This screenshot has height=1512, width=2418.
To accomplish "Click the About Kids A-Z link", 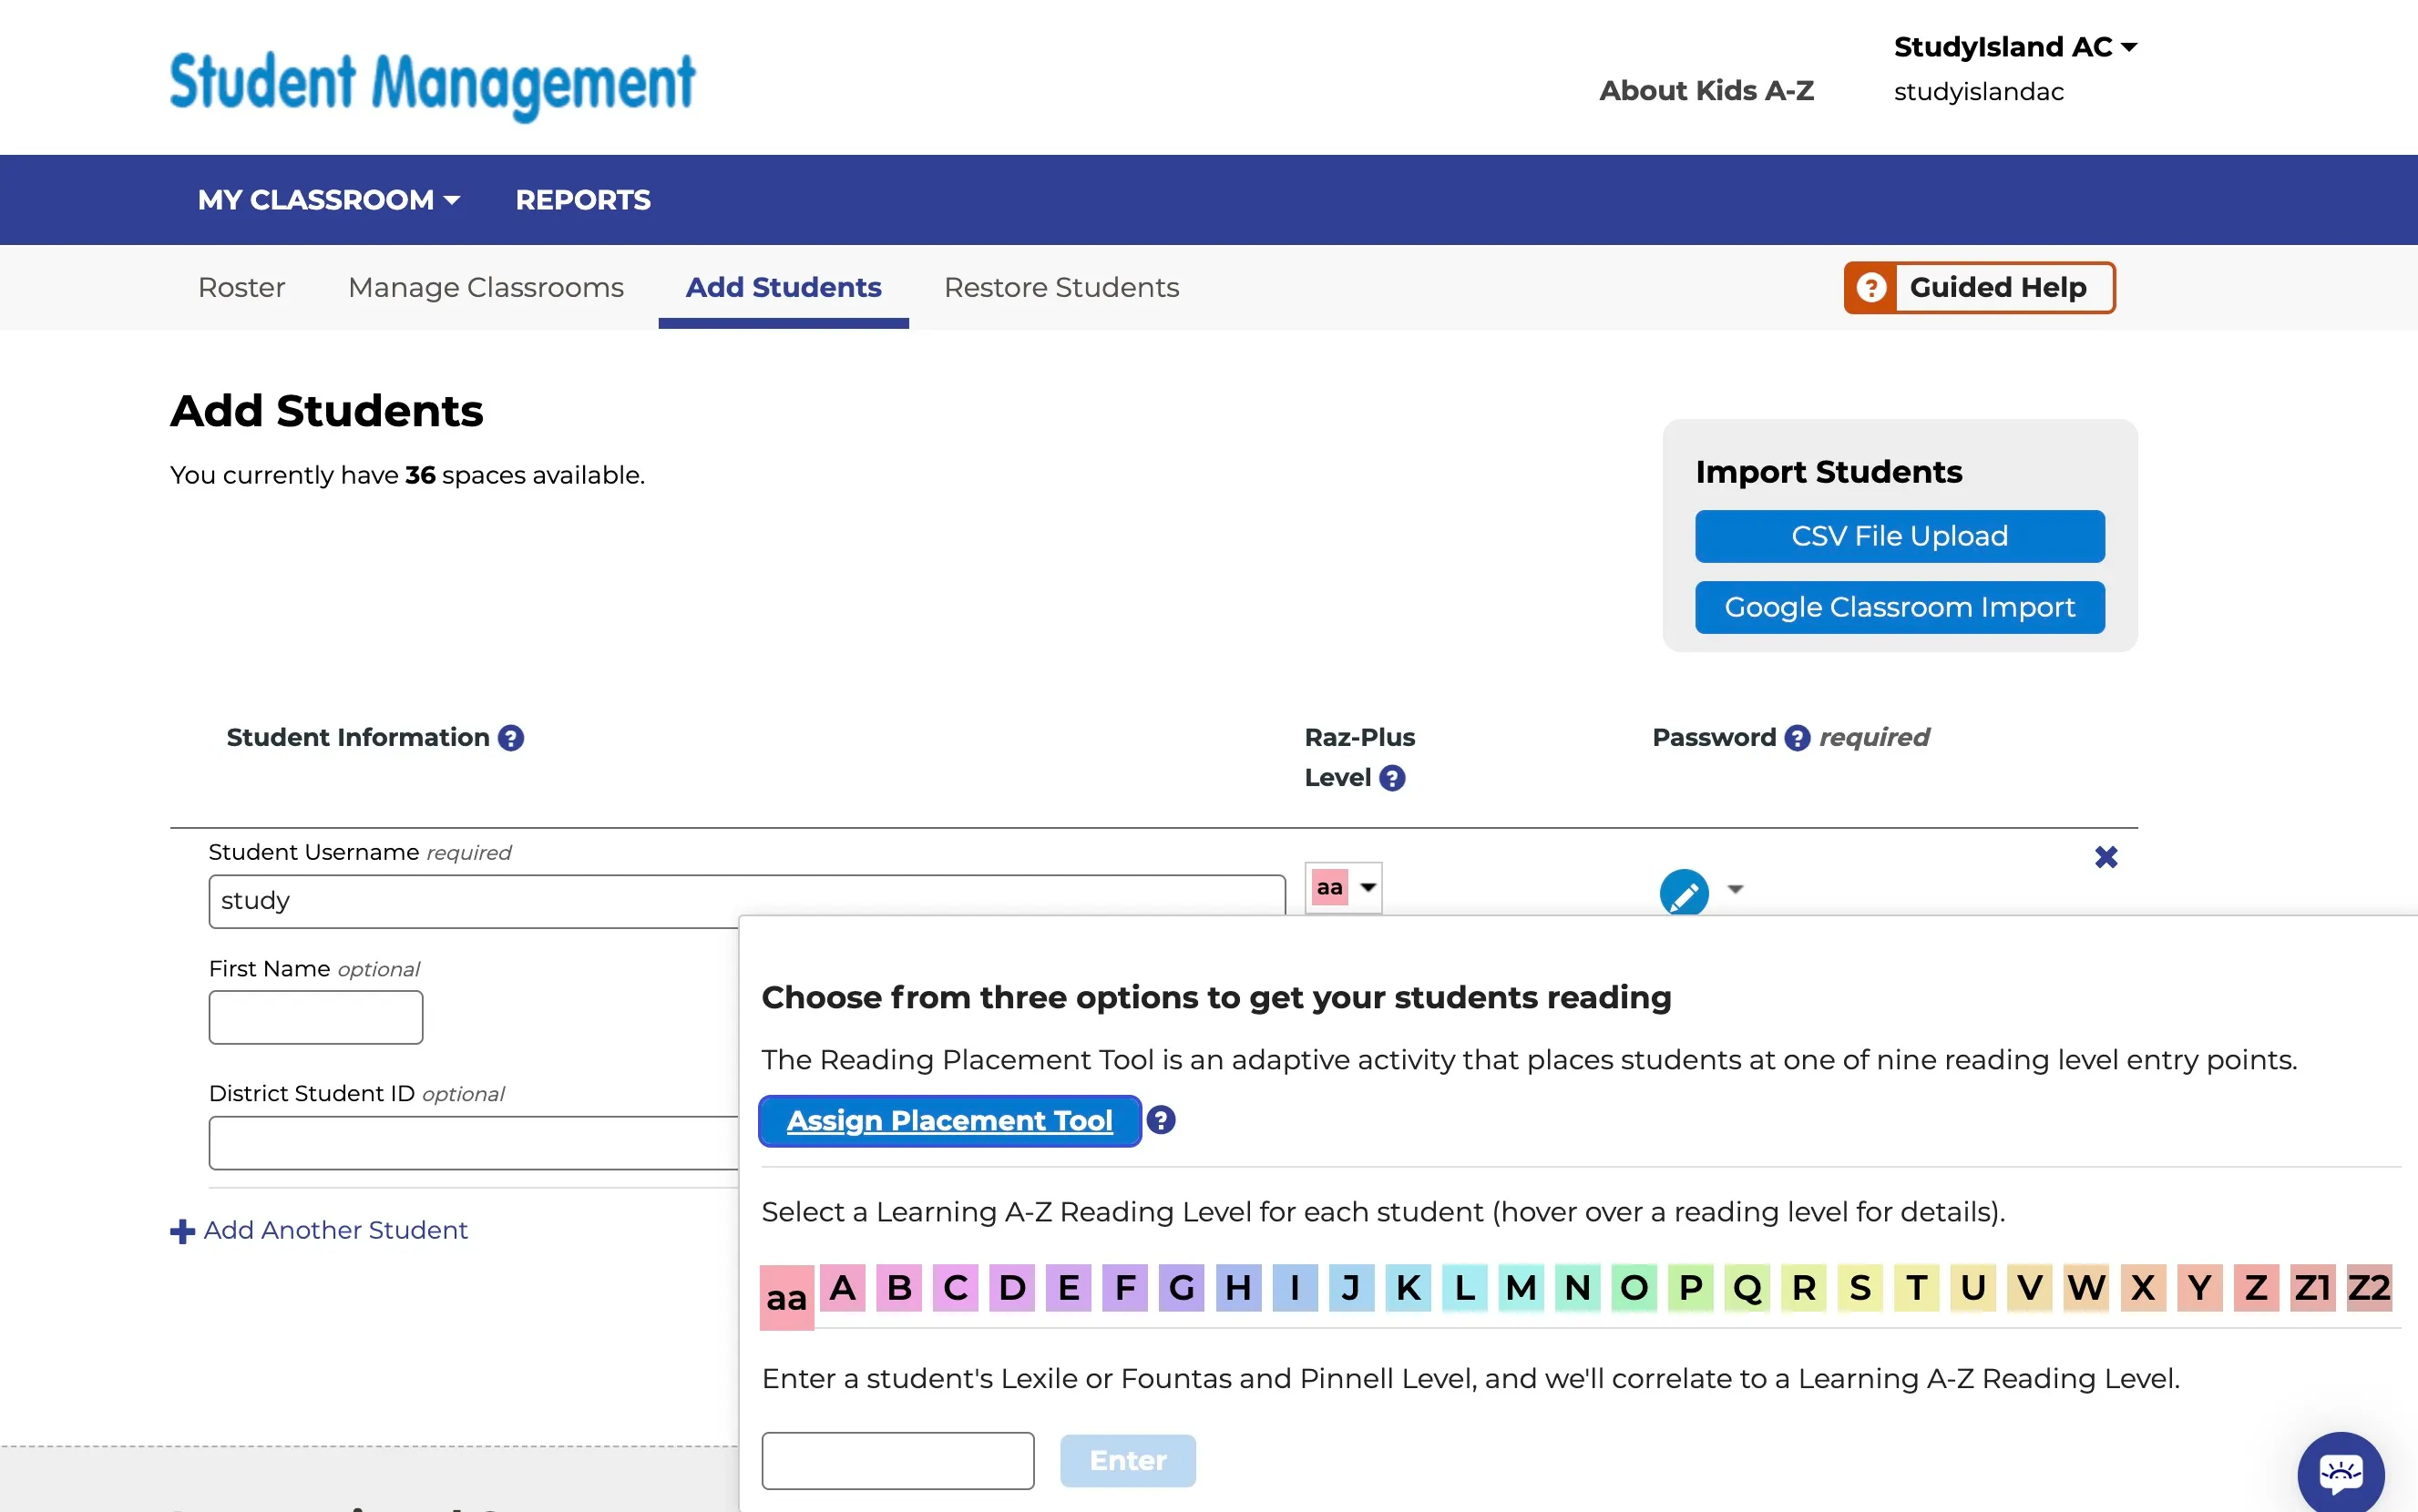I will (1706, 91).
